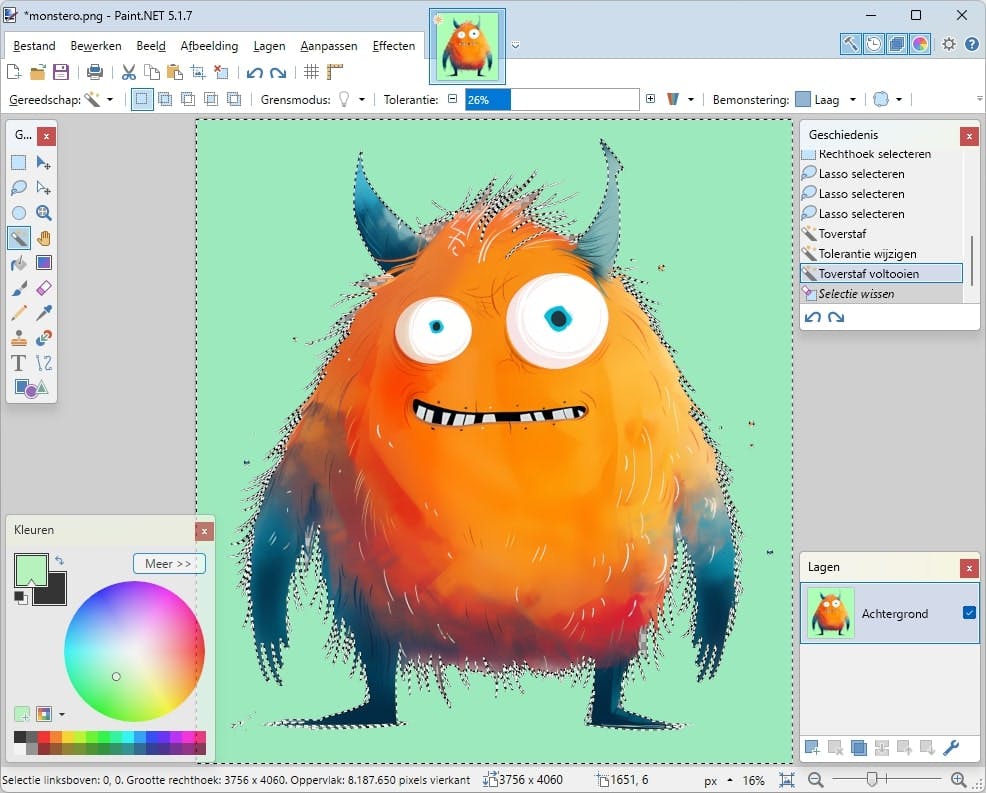
Task: Open layer properties with the wrench icon
Action: point(951,747)
